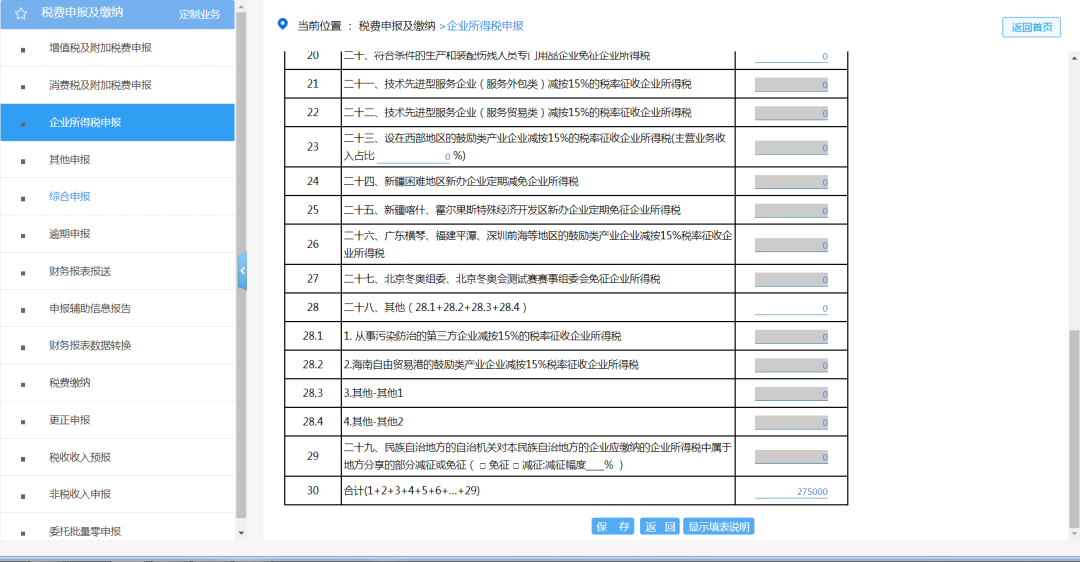This screenshot has width=1080, height=562.
Task: Click the location pin icon near 当前位置
Action: pyautogui.click(x=282, y=24)
